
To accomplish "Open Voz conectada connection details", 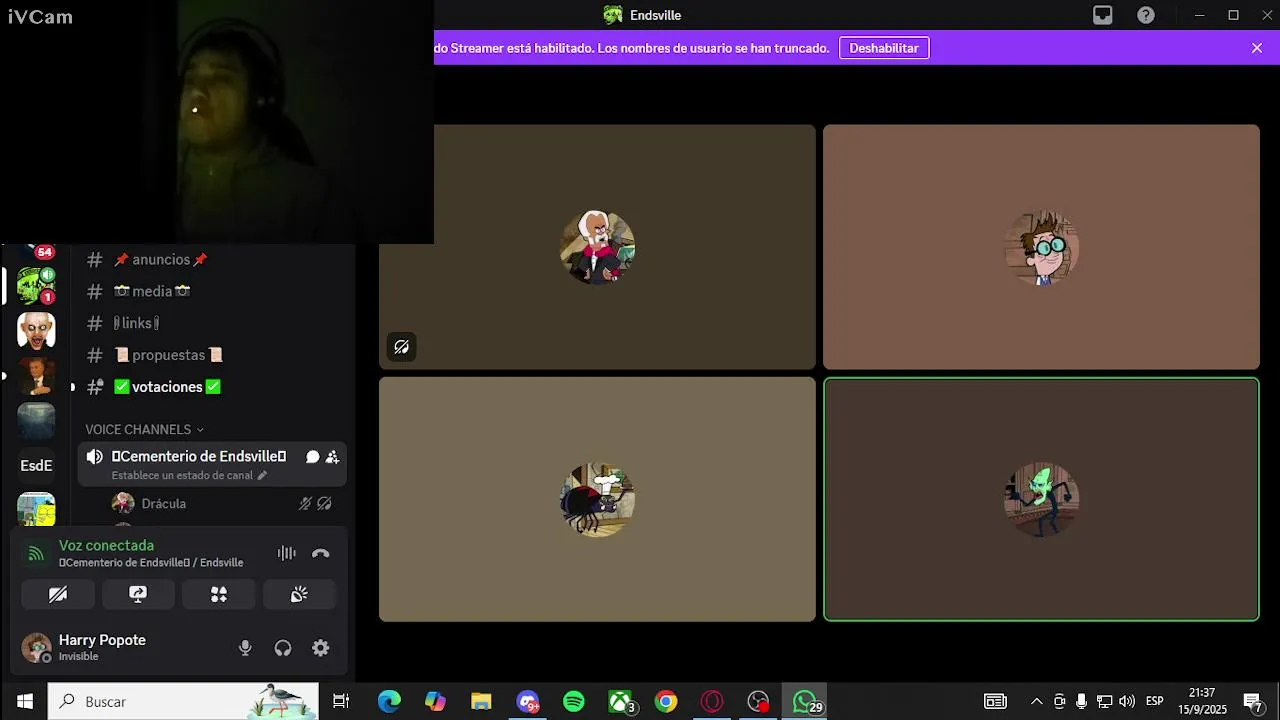I will 106,545.
